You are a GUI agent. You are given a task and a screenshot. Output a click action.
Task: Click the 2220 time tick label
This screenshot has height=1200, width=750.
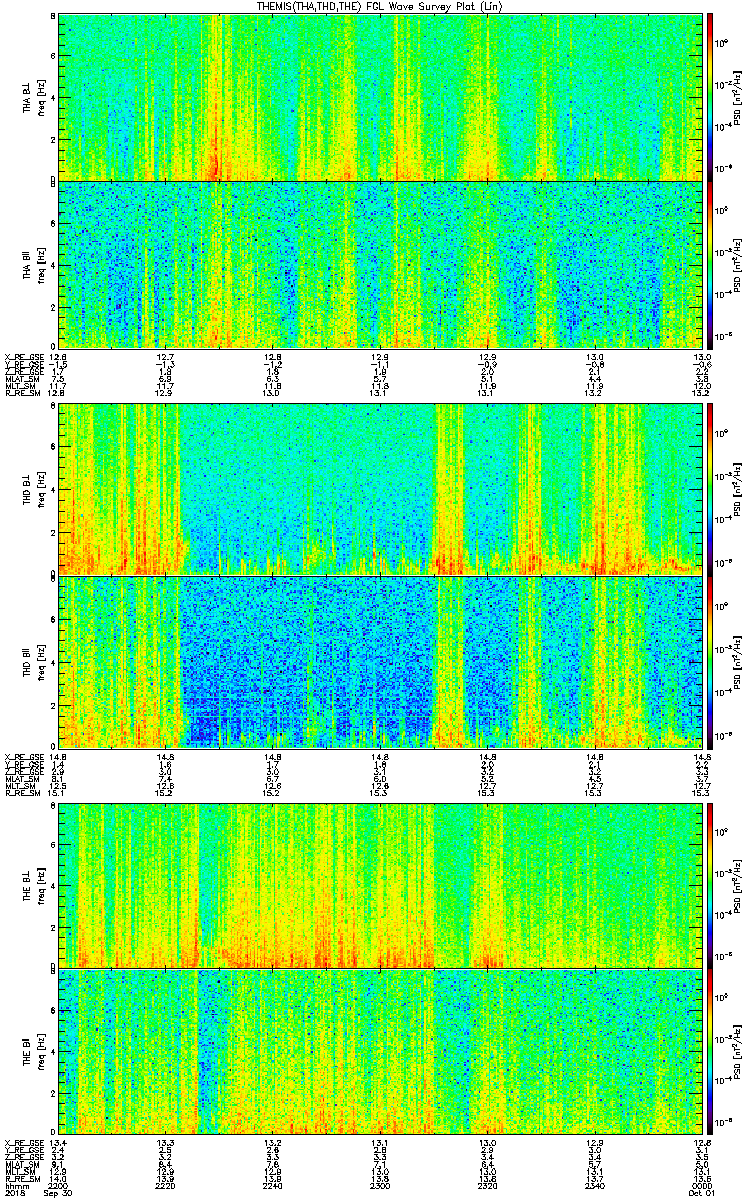[166, 1185]
